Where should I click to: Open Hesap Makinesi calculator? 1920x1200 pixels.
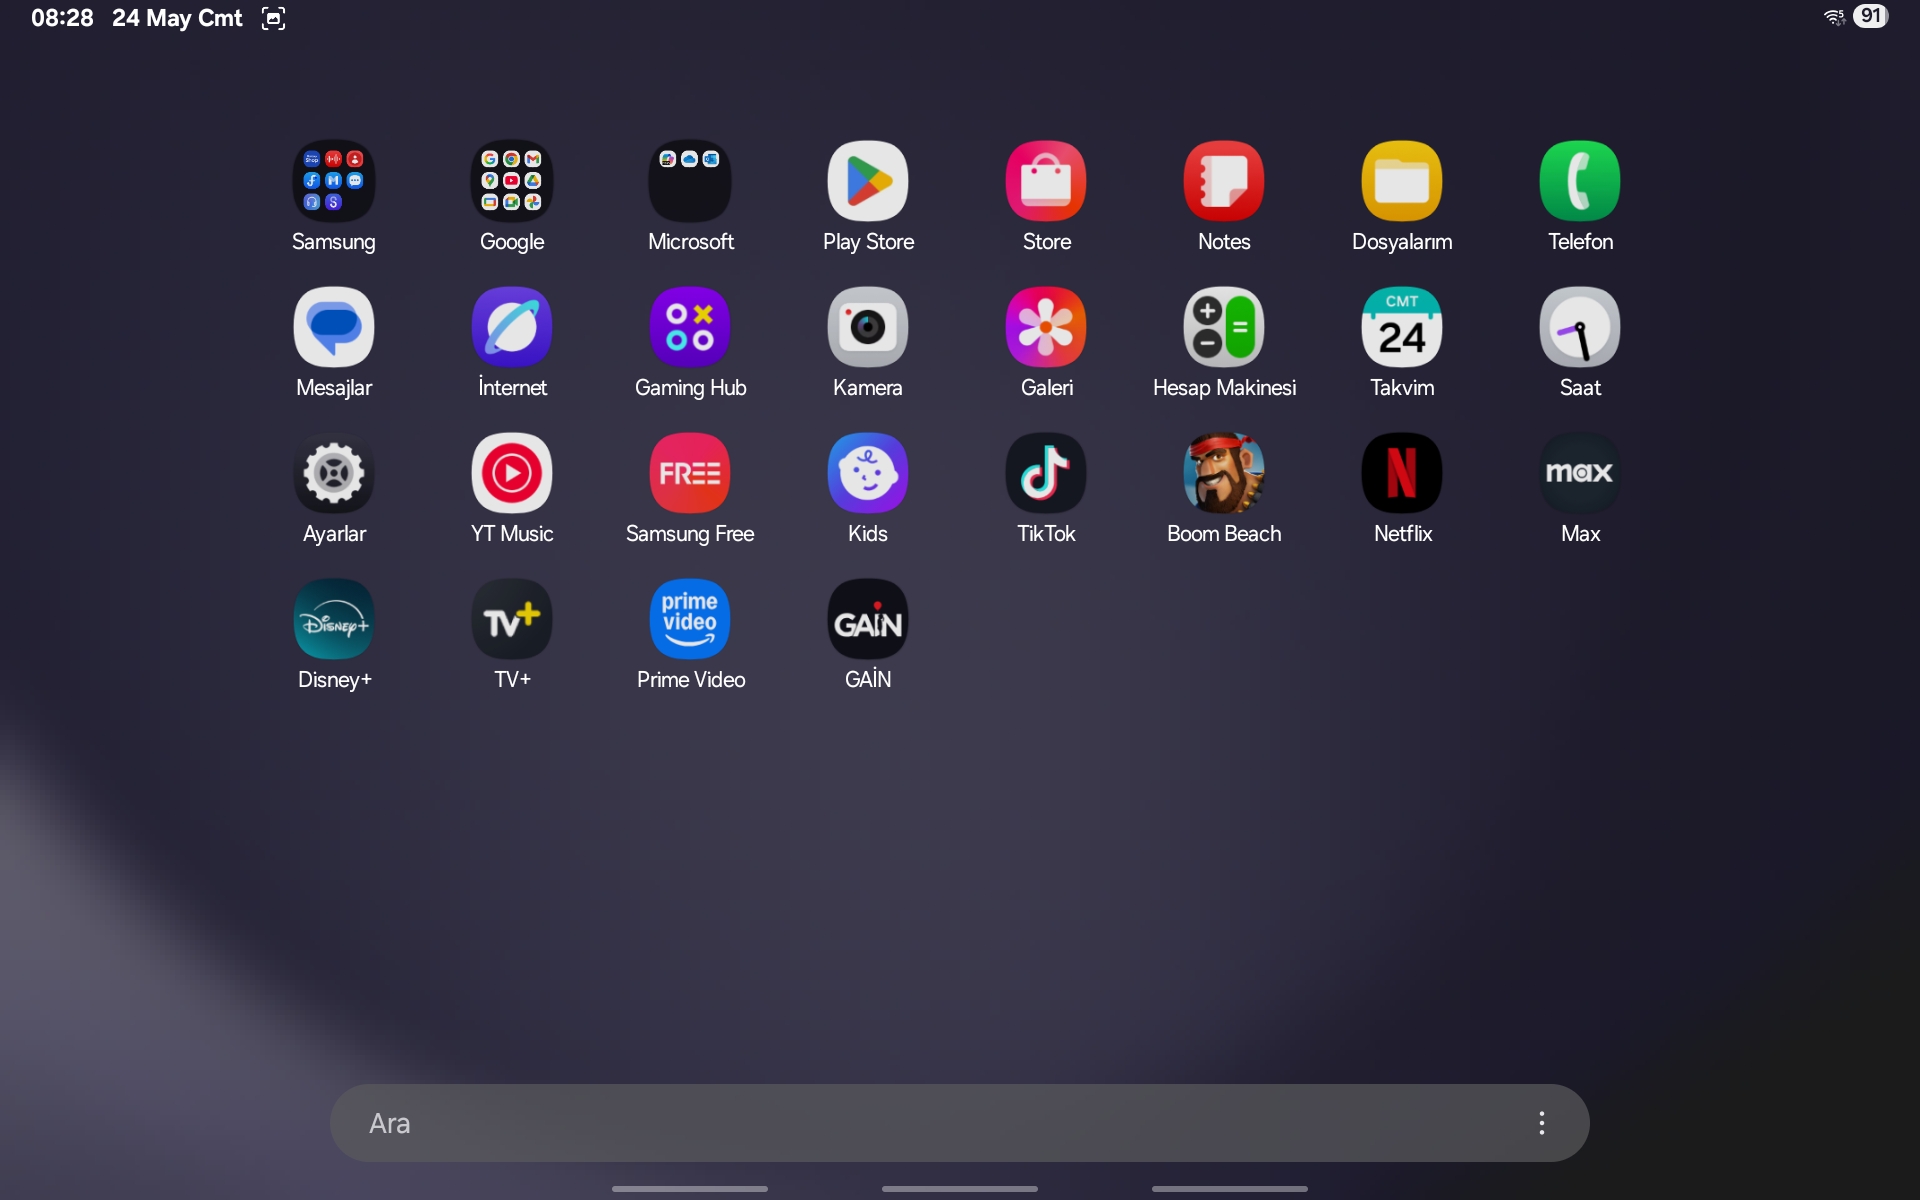tap(1224, 327)
